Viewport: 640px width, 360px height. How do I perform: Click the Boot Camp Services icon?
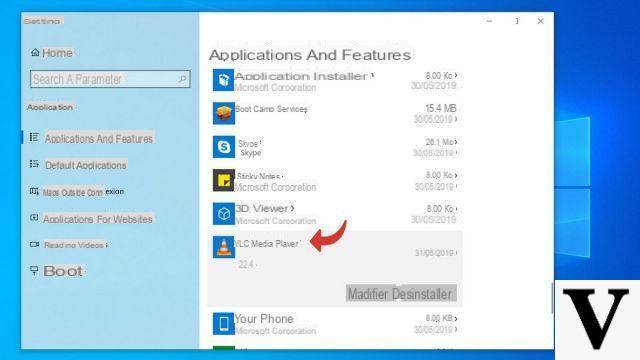(224, 113)
